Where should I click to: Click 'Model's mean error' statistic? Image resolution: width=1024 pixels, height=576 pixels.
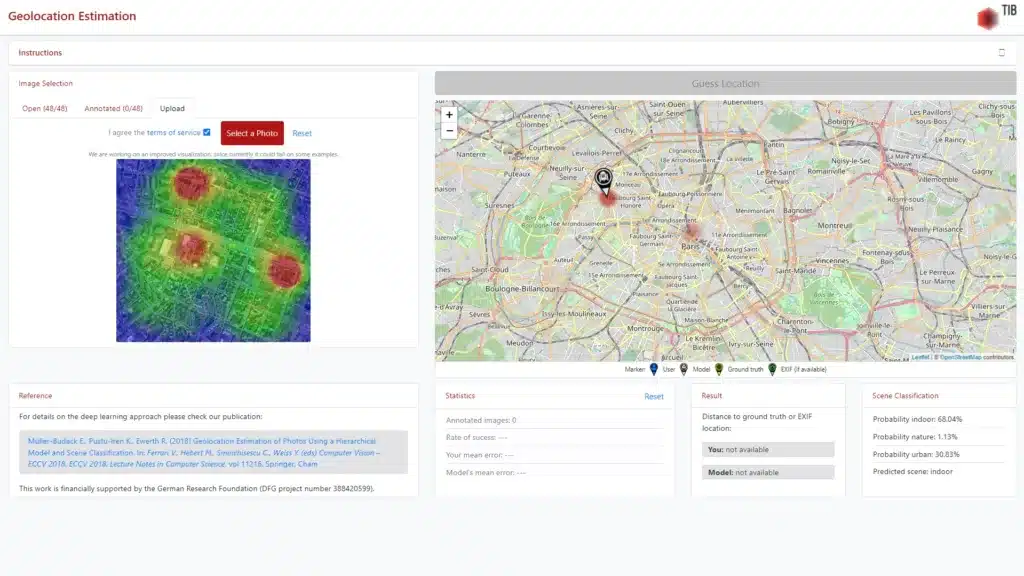pos(486,473)
